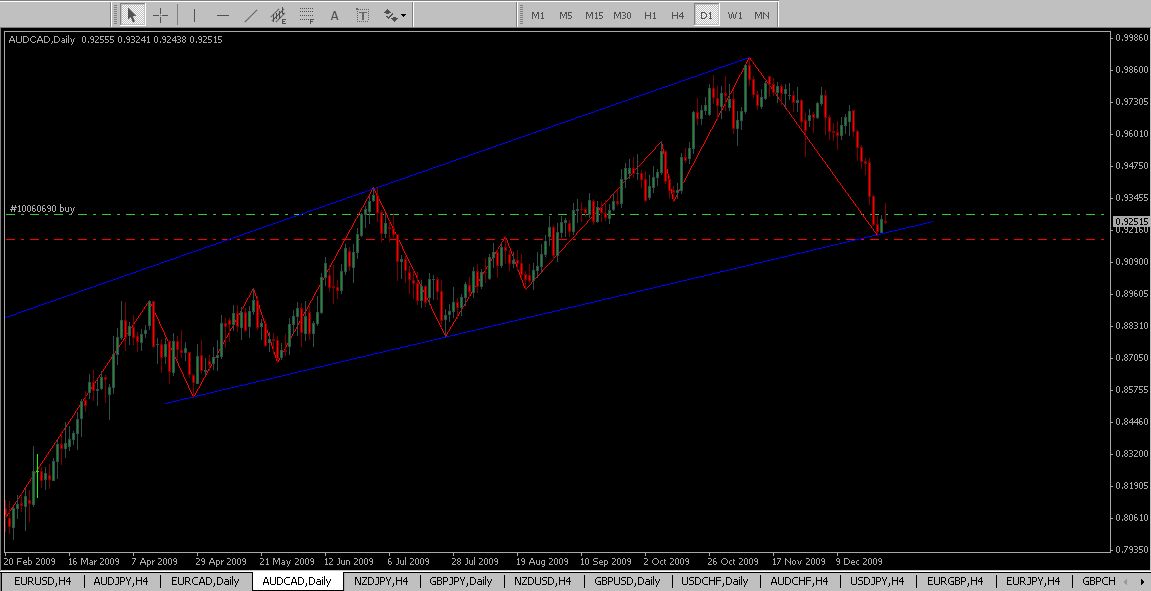This screenshot has height=591, width=1151.
Task: Open the EURUSD,H4 chart tab
Action: 41,581
